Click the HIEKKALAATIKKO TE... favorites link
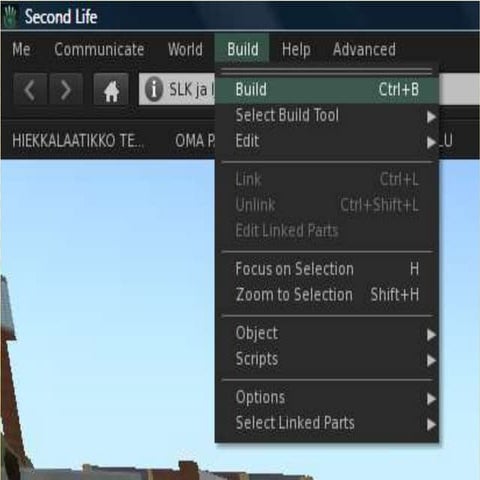 78,141
